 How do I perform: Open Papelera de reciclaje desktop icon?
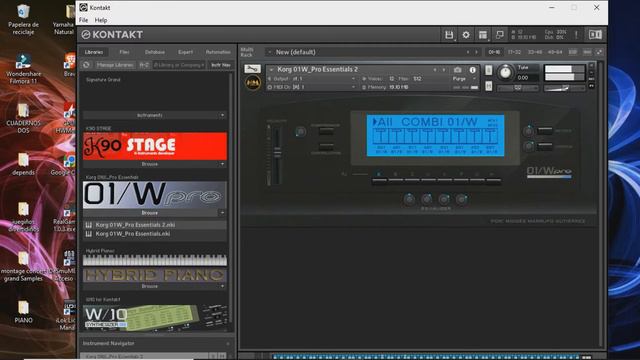[x=23, y=19]
